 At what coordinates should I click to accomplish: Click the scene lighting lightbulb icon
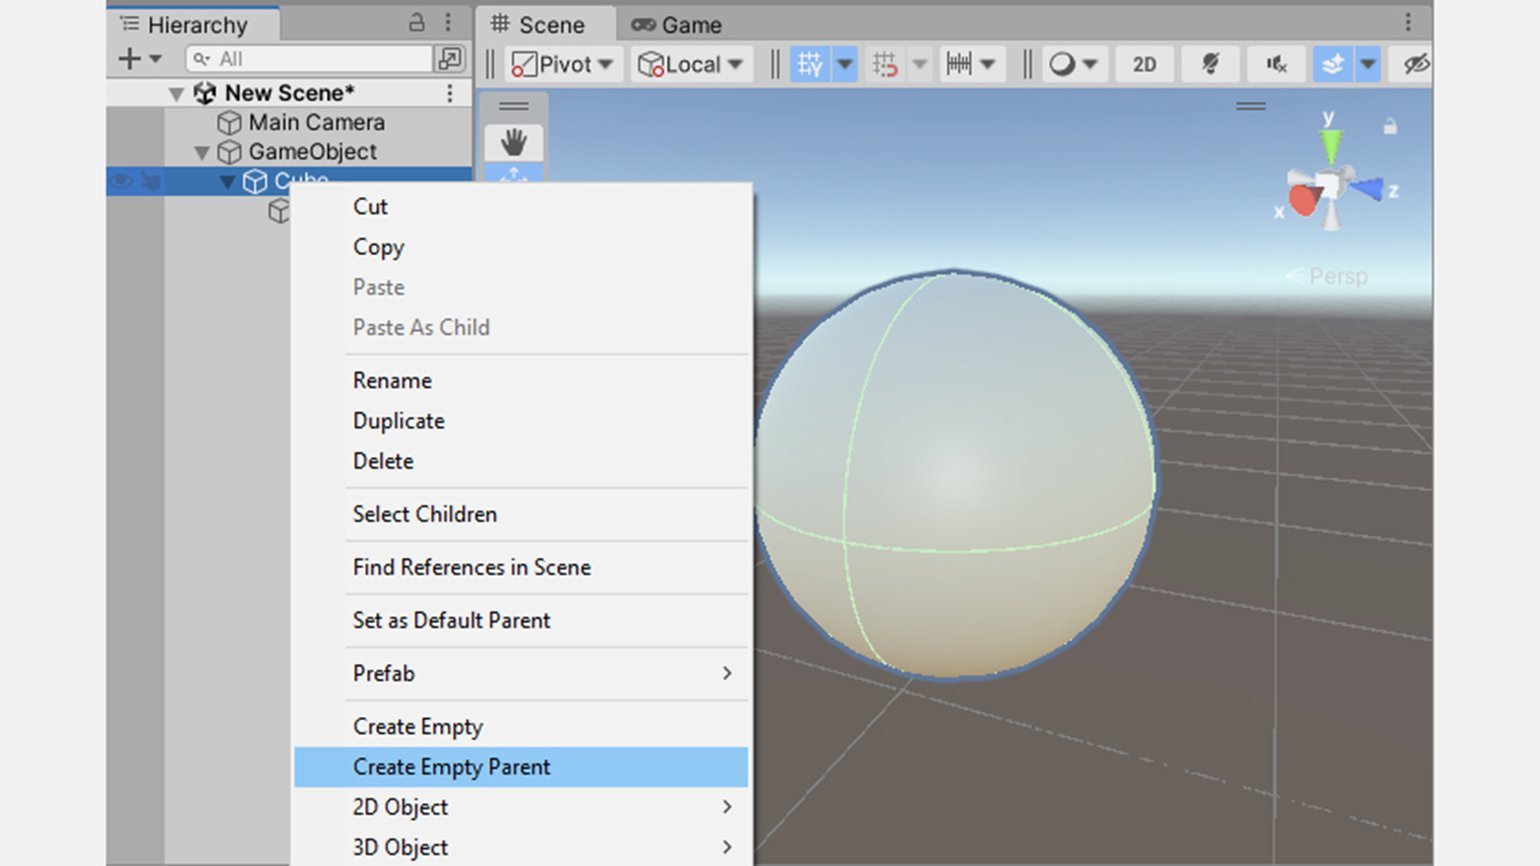(x=1210, y=64)
